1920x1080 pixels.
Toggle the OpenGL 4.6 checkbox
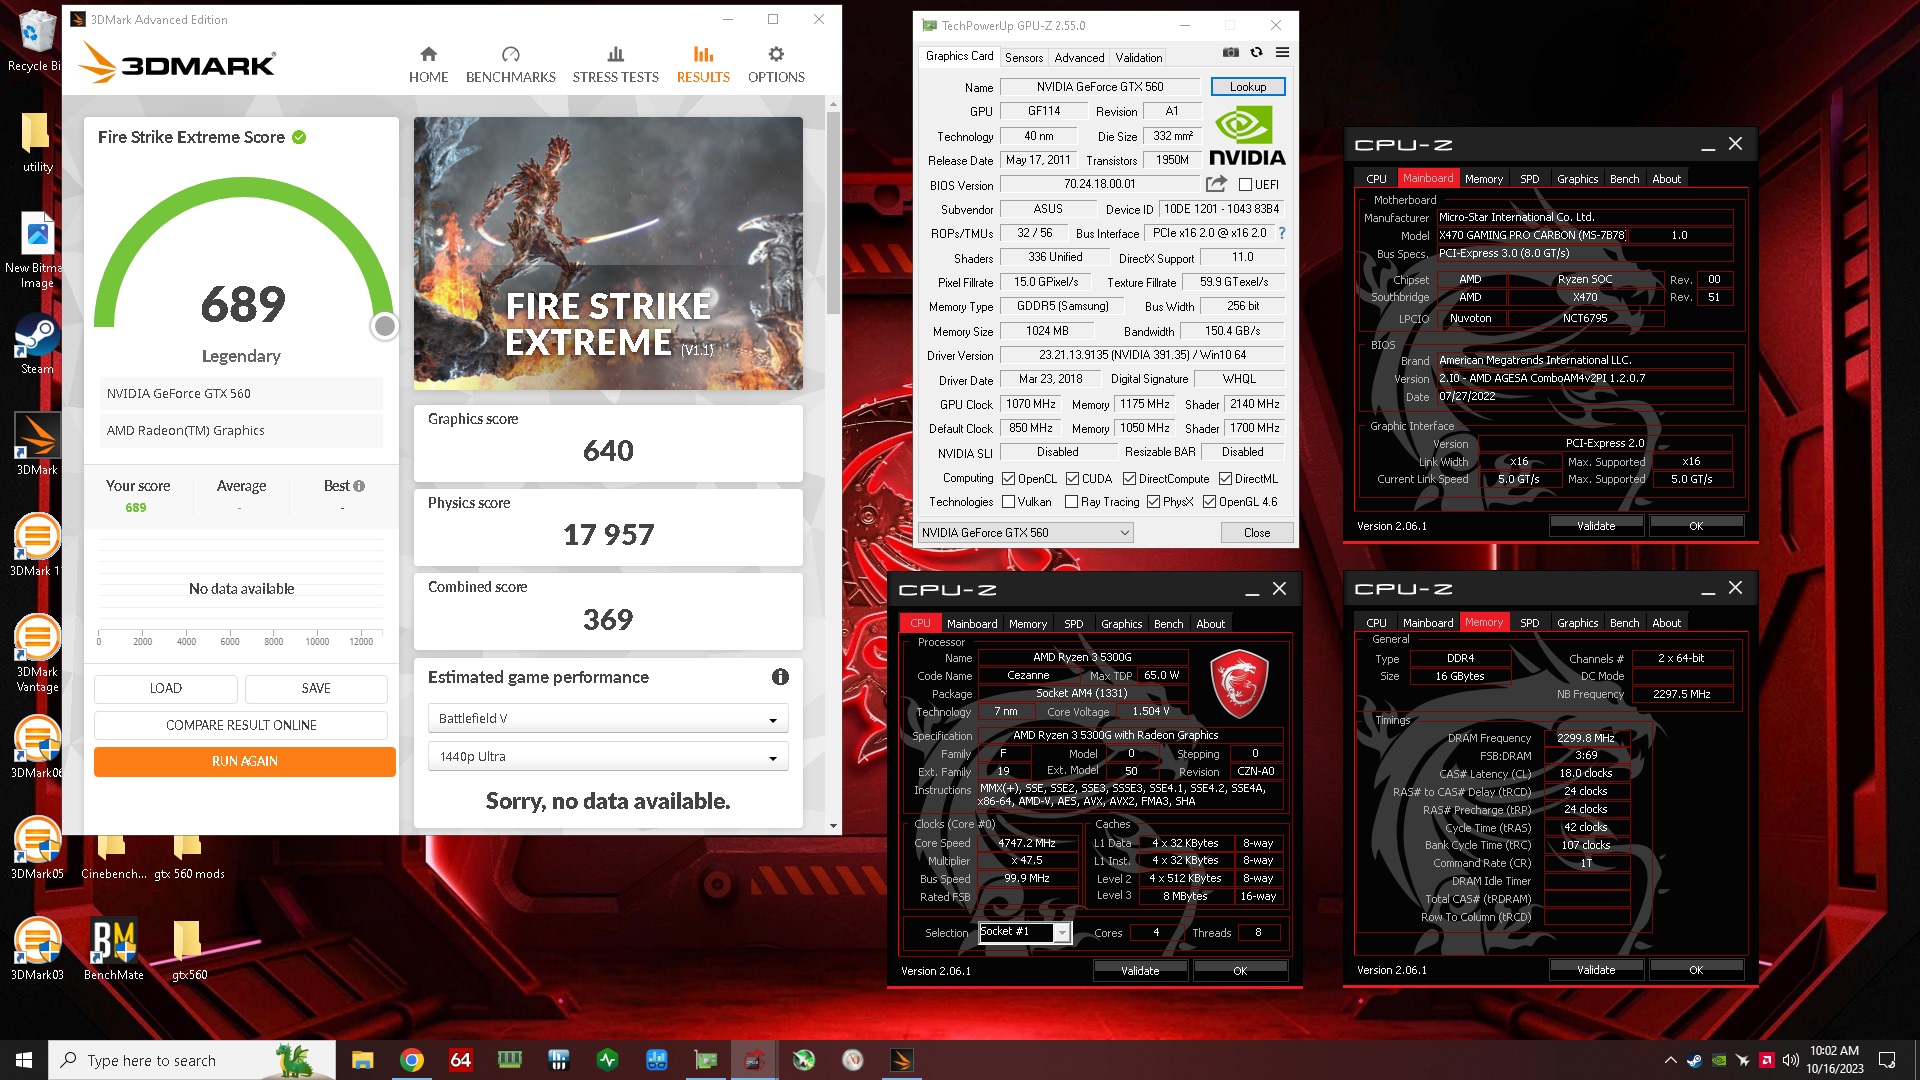pos(1209,502)
